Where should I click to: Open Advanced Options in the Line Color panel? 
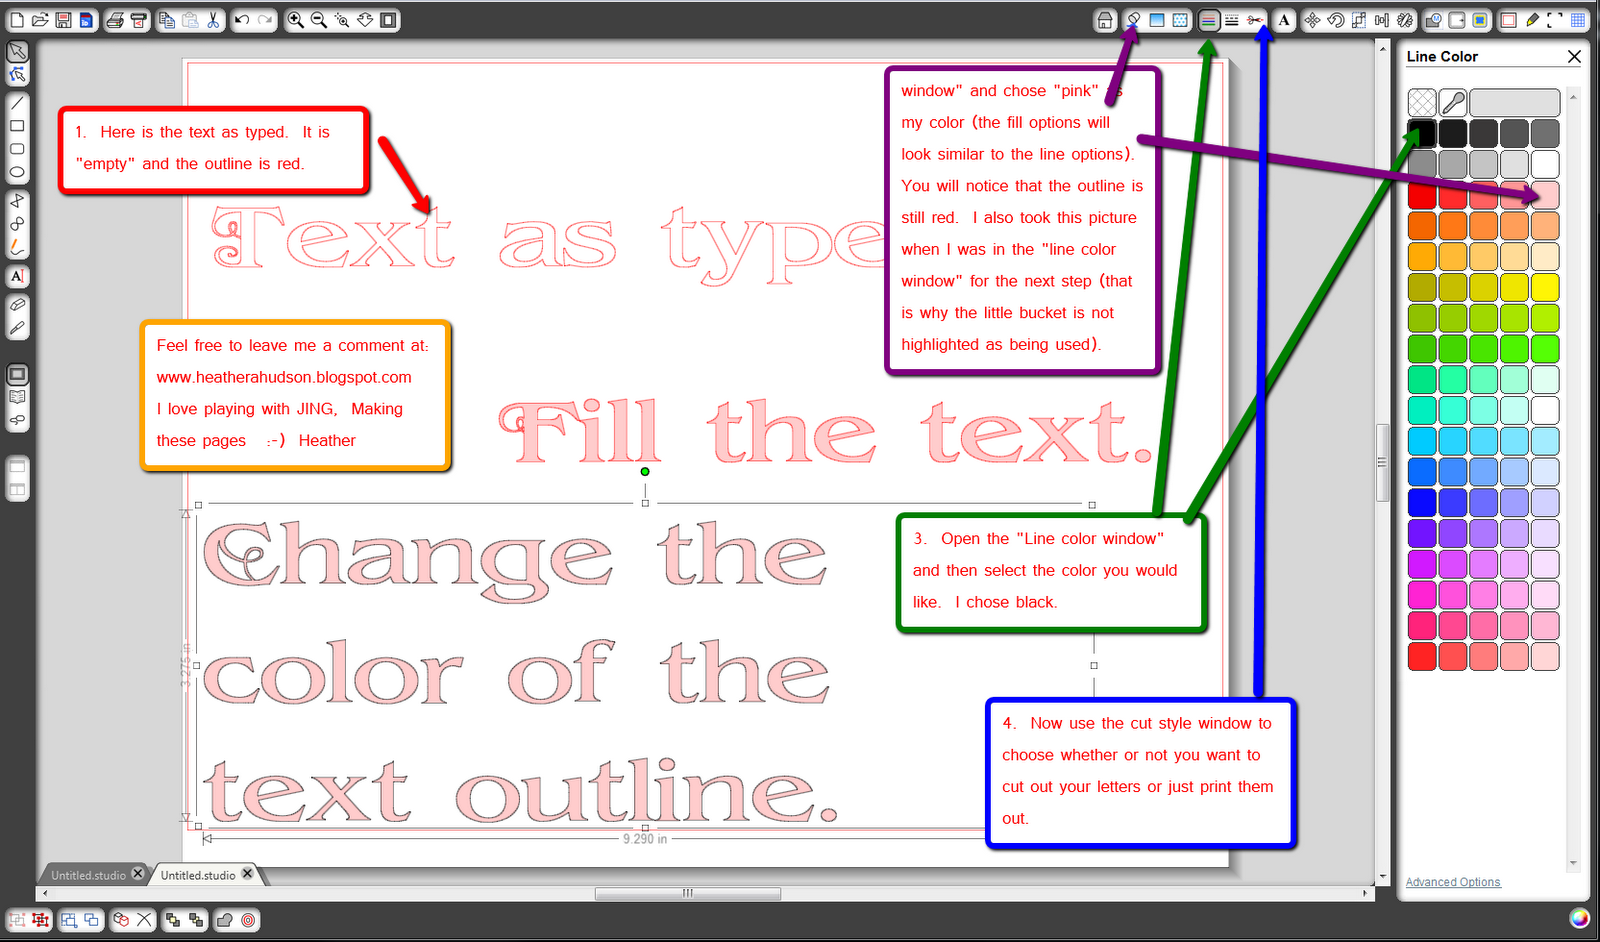point(1452,882)
